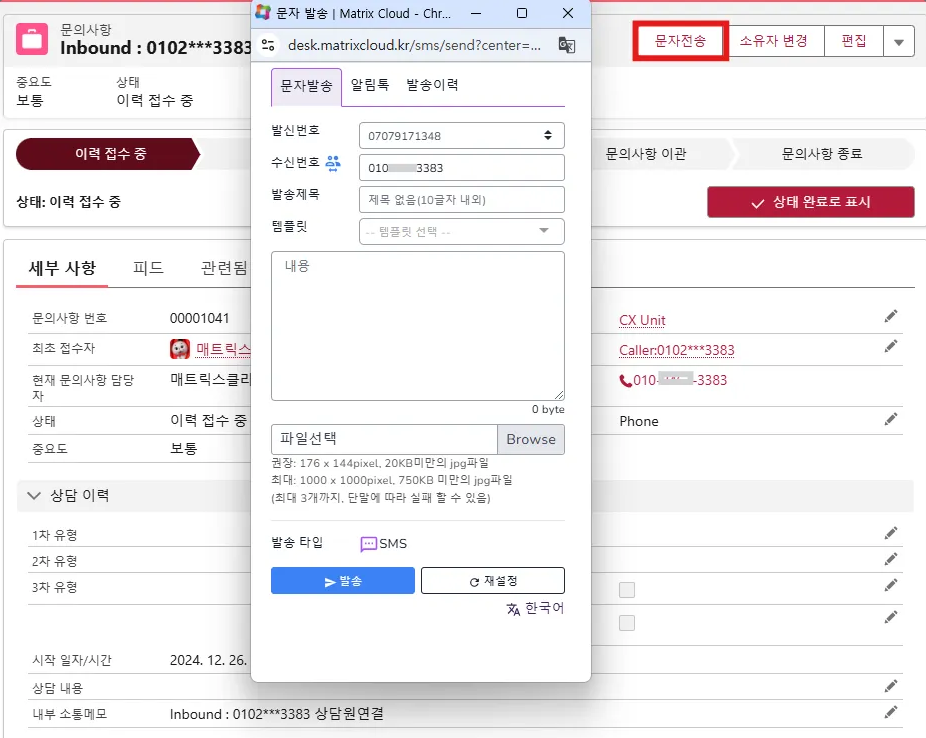This screenshot has width=926, height=738.
Task: Click the translate icon next to 한국어
Action: coord(513,608)
